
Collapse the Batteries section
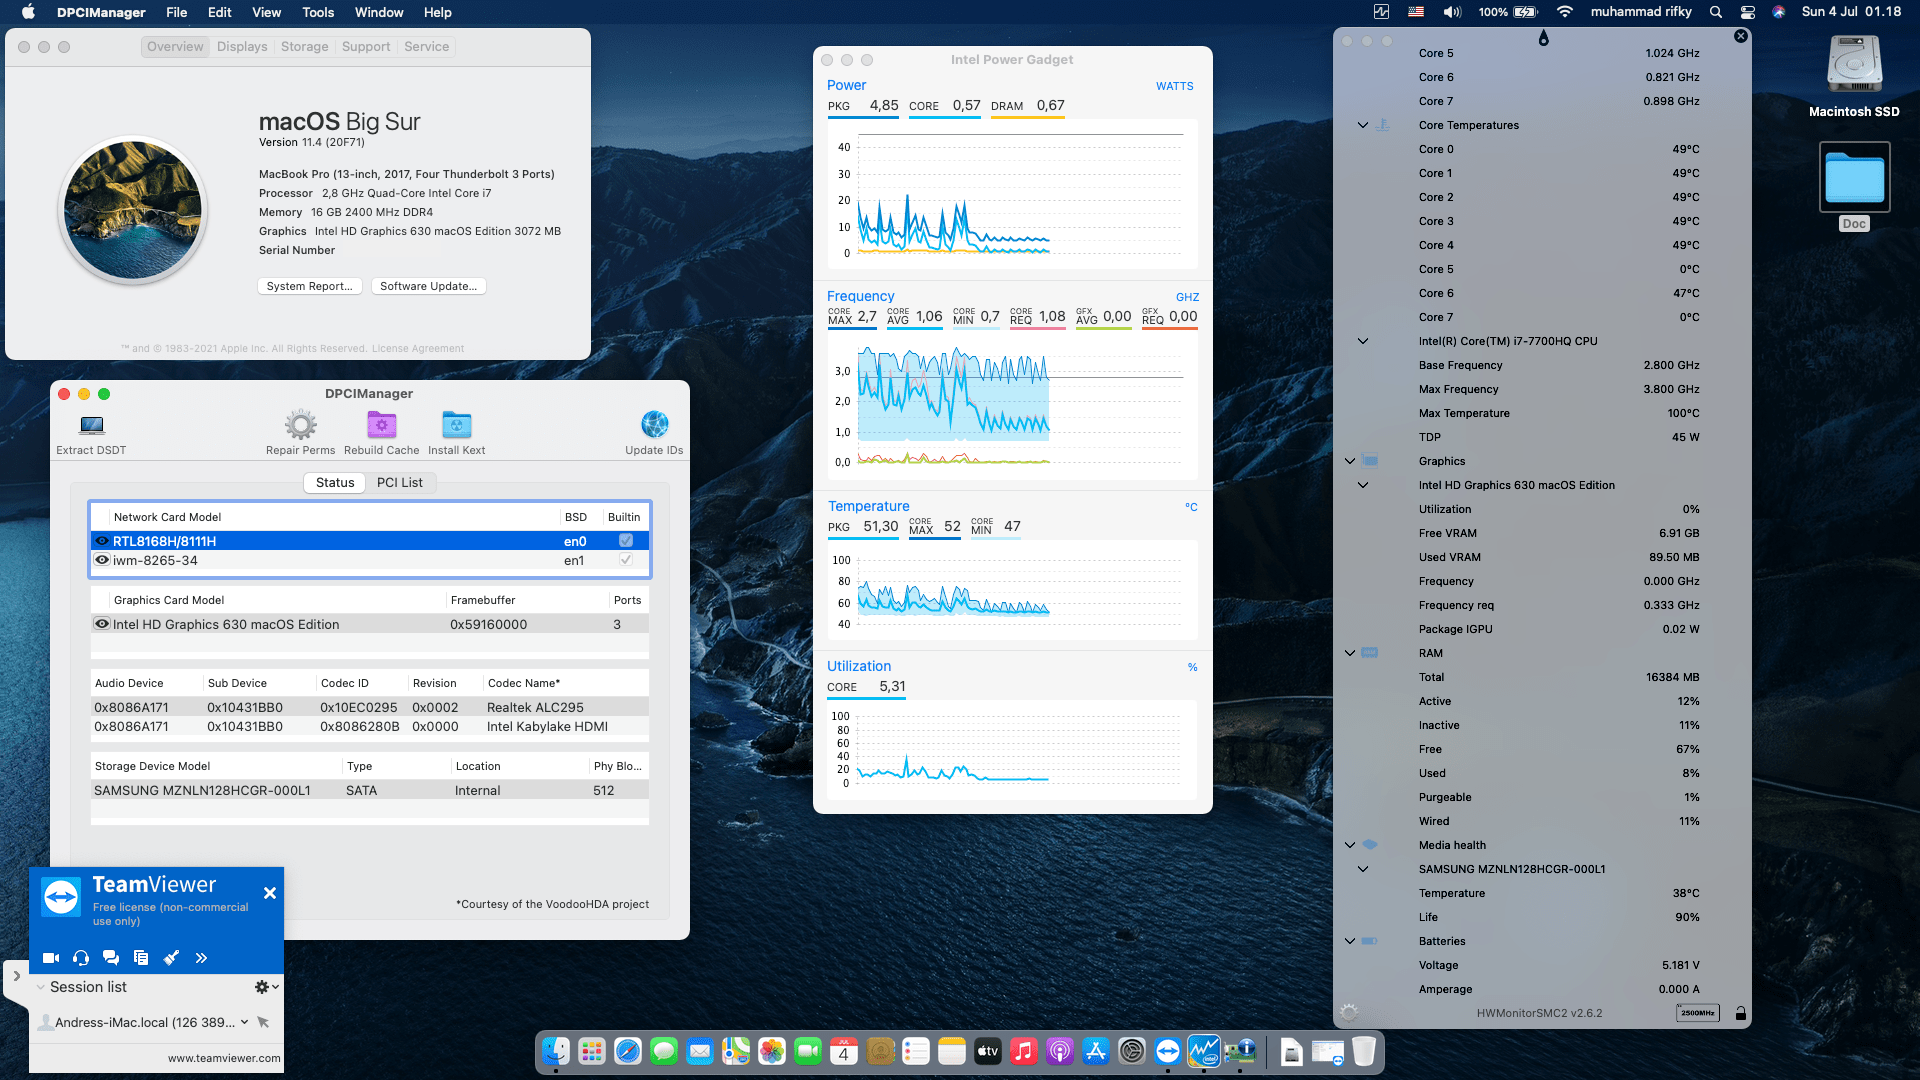1350,941
